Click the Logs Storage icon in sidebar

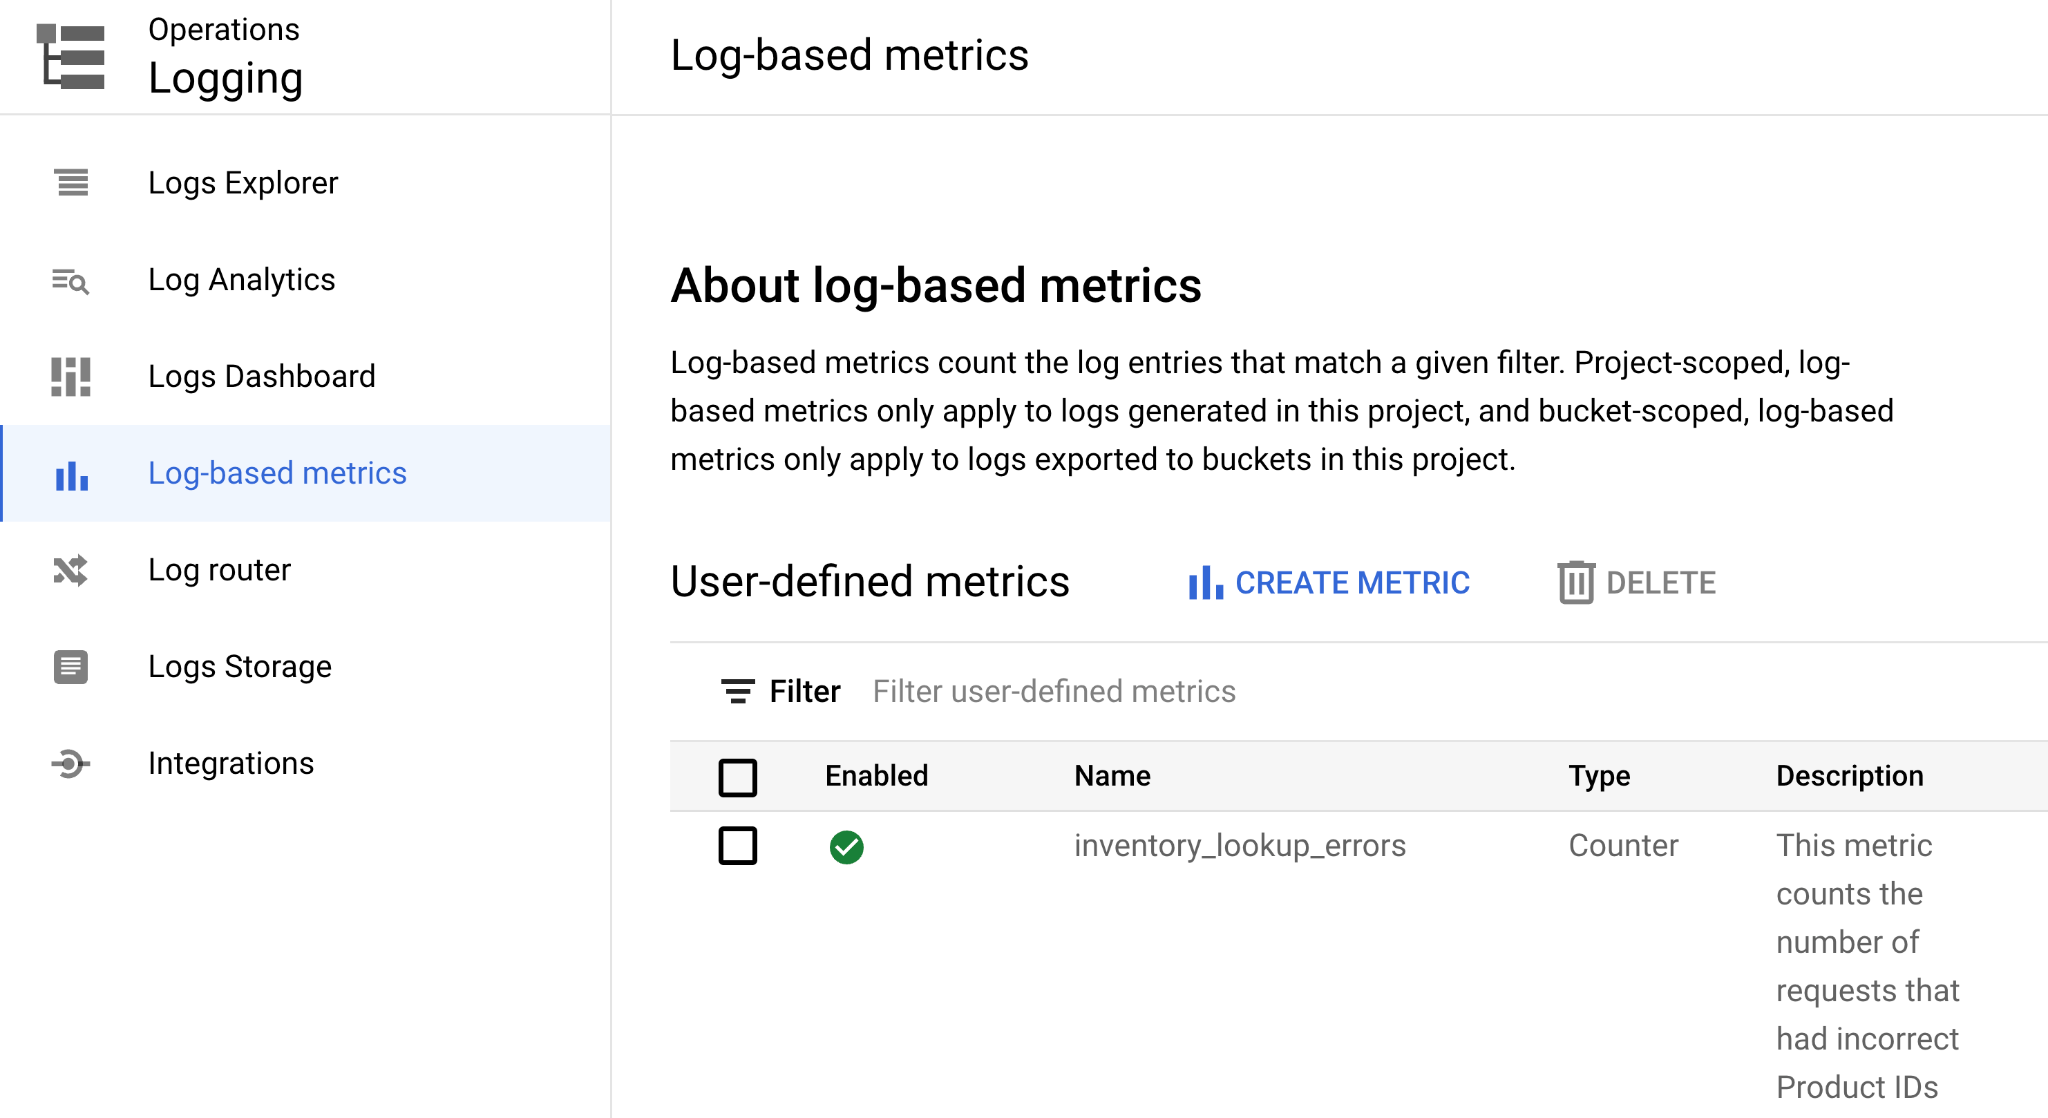pos(70,665)
